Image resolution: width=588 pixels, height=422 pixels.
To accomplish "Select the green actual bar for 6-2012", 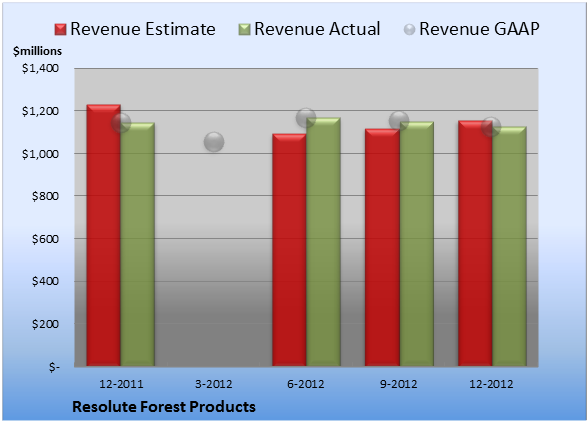I will coord(324,242).
